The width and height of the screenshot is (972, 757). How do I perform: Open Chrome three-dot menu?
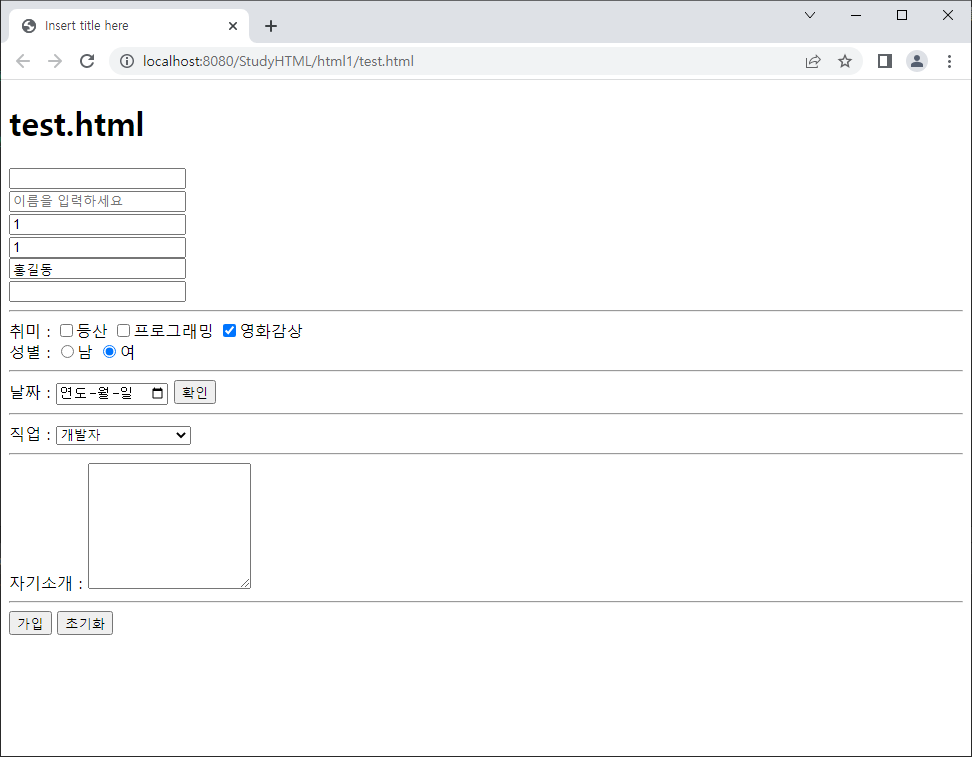949,61
